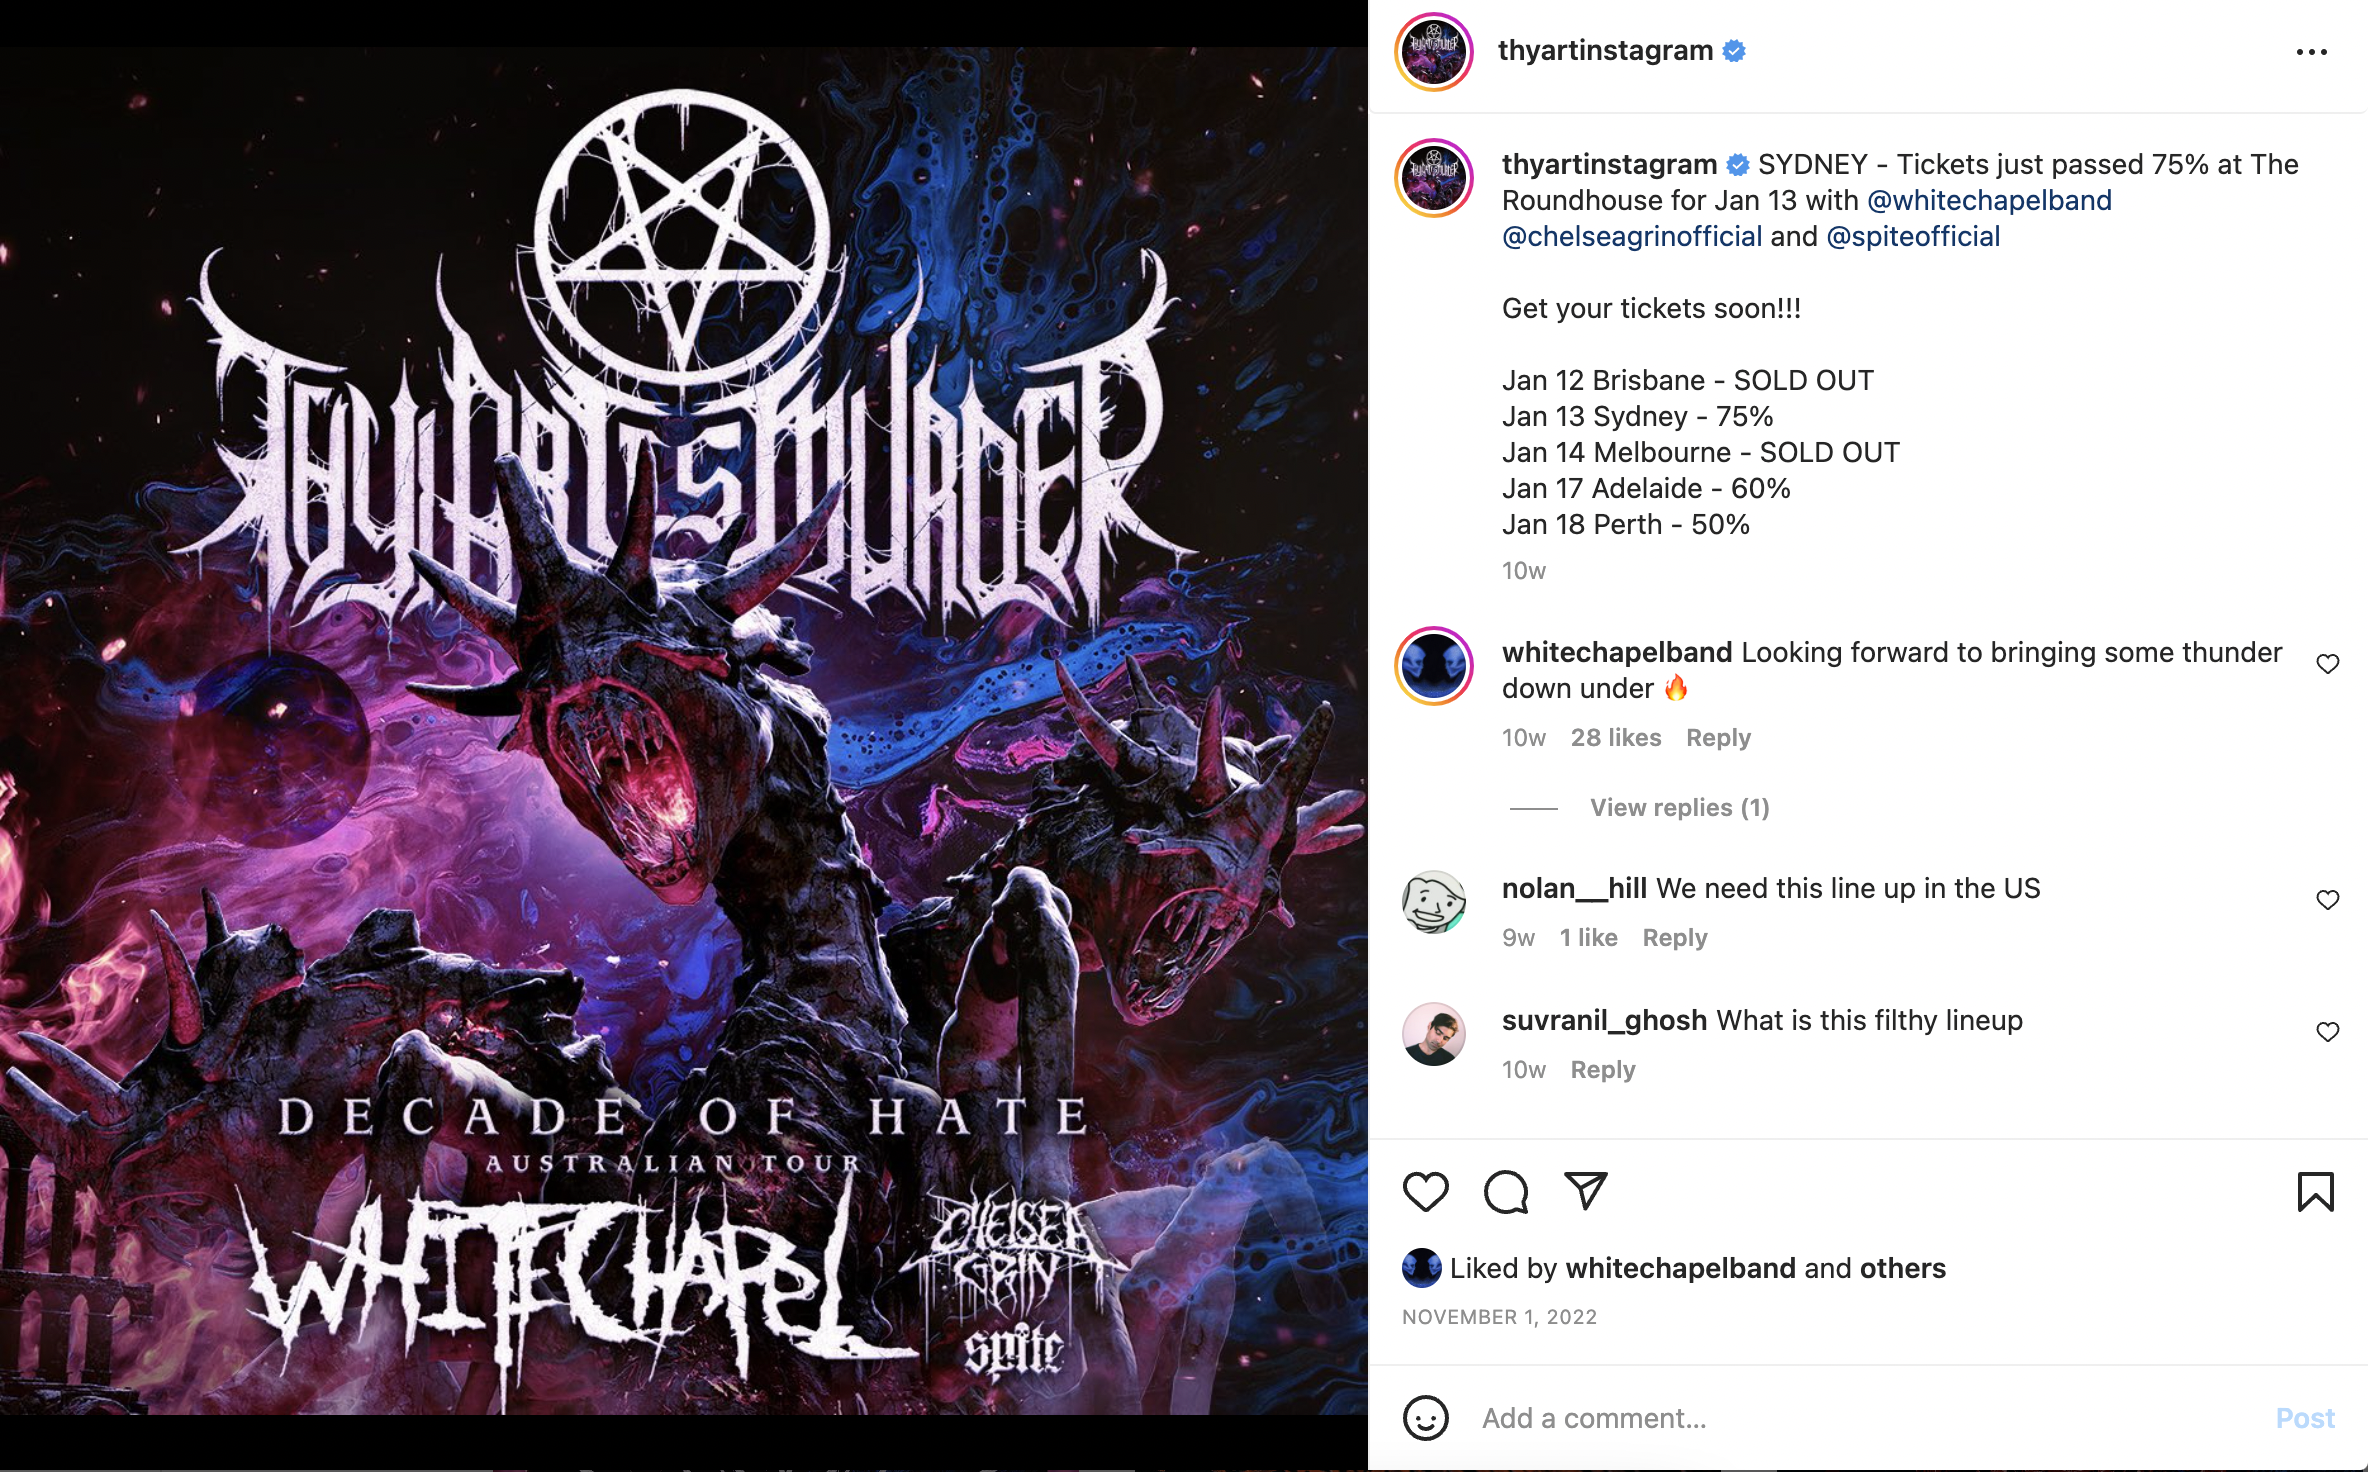
Task: Like the post with the heart icon
Action: [x=1426, y=1192]
